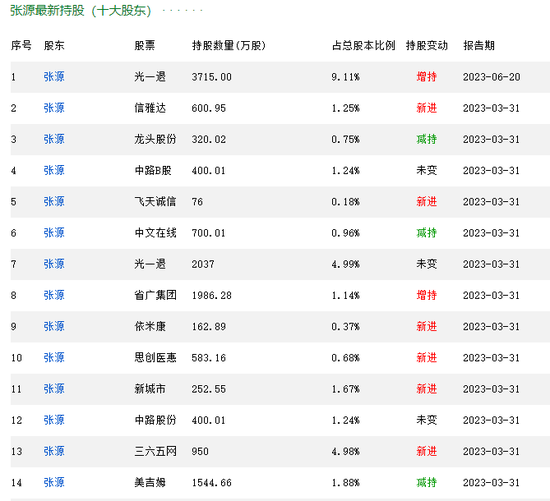550x501 pixels.
Task: Open the 张源 link in row 7
Action: coord(54,264)
